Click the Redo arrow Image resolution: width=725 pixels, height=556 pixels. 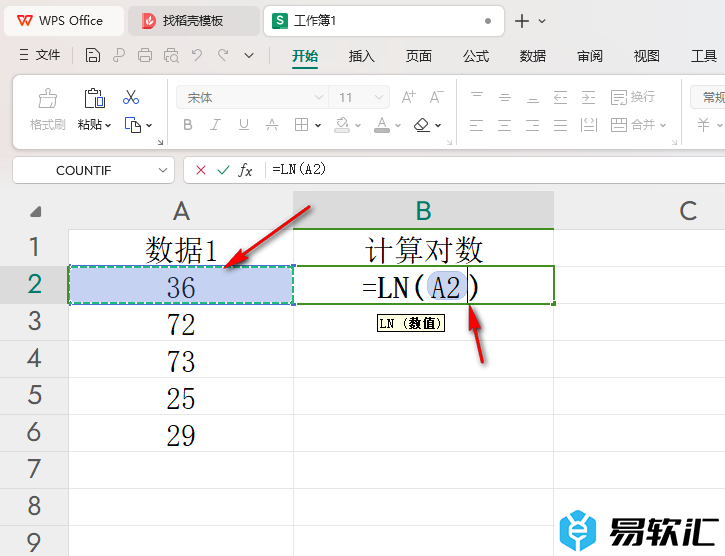223,56
